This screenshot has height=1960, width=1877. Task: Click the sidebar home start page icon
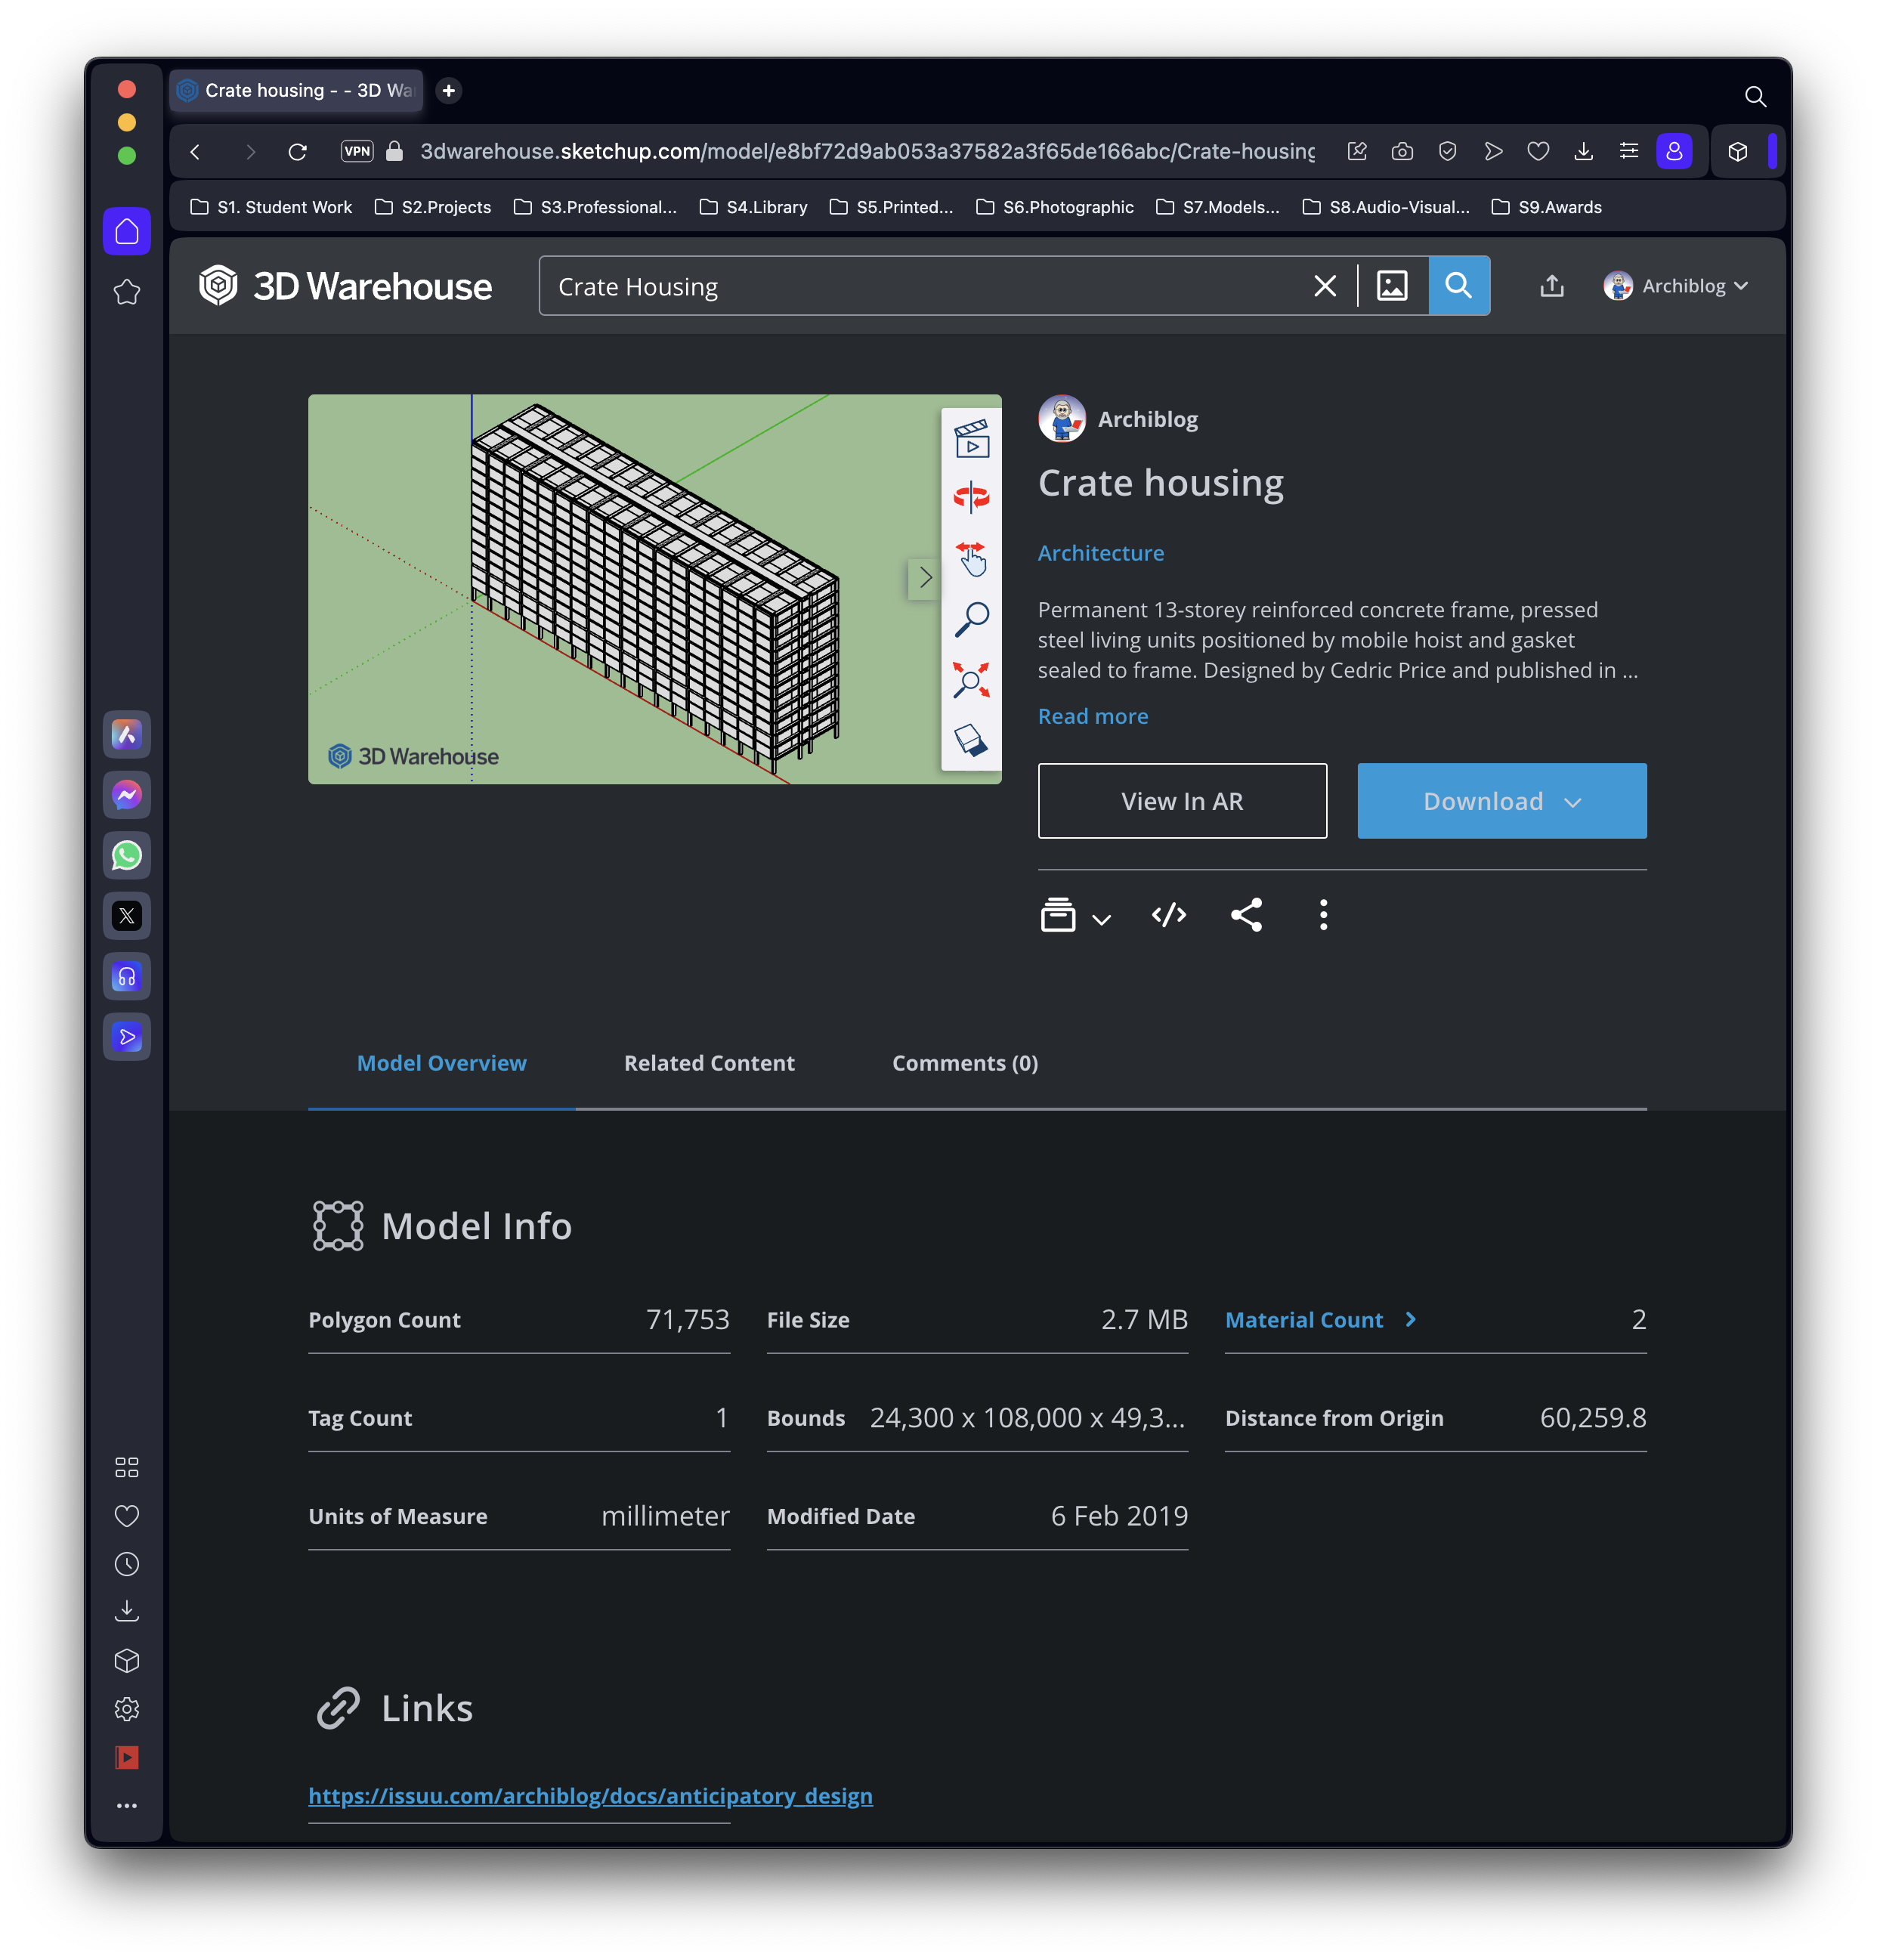[127, 231]
